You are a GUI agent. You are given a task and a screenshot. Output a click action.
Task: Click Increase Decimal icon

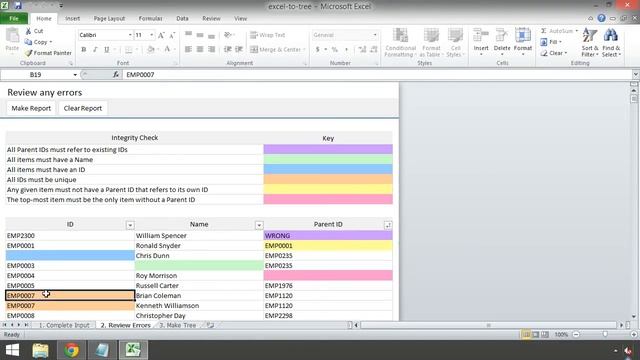362,49
